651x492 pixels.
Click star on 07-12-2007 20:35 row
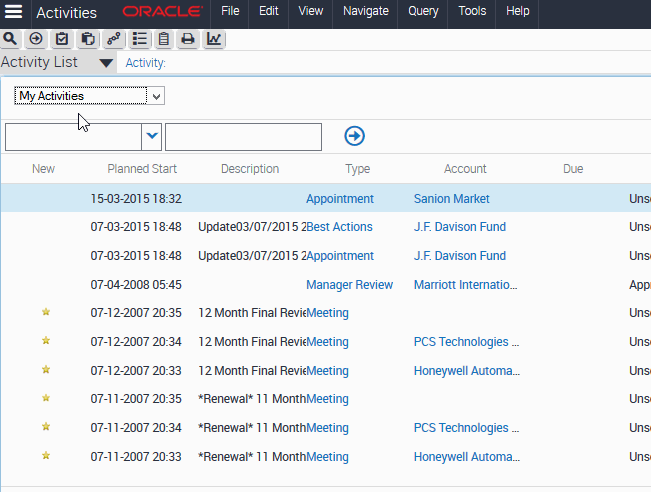coord(46,312)
